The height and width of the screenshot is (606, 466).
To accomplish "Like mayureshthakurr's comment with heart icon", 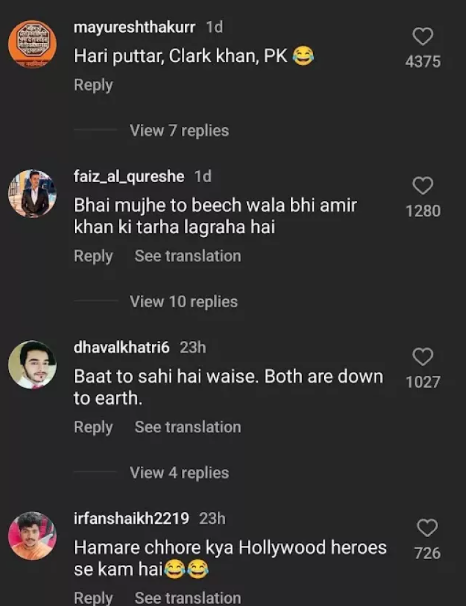I will [423, 37].
